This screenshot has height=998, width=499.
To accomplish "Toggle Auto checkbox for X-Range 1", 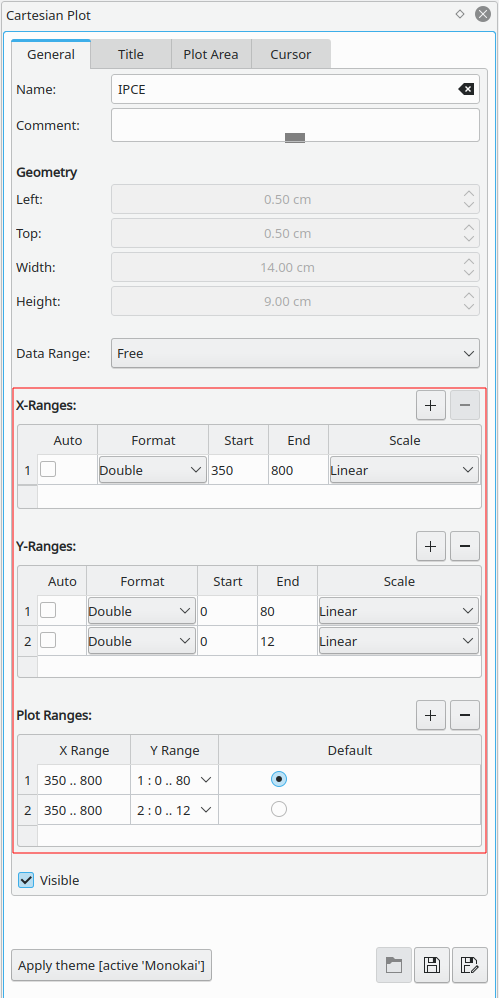I will [48, 469].
